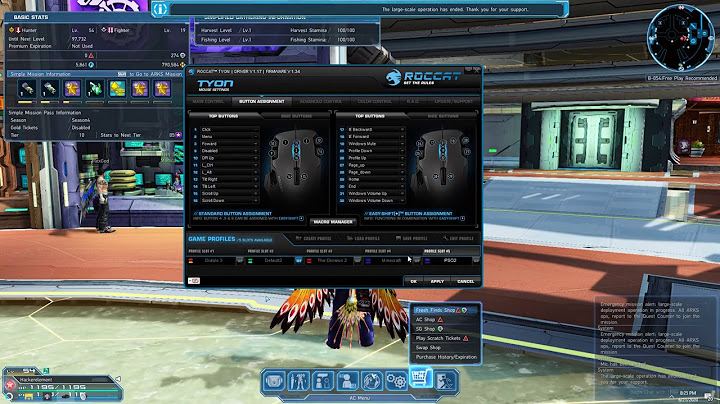Click the ROCCAT logo in Tyon window
Screen dimensions: 720x404
pyautogui.click(x=423, y=78)
